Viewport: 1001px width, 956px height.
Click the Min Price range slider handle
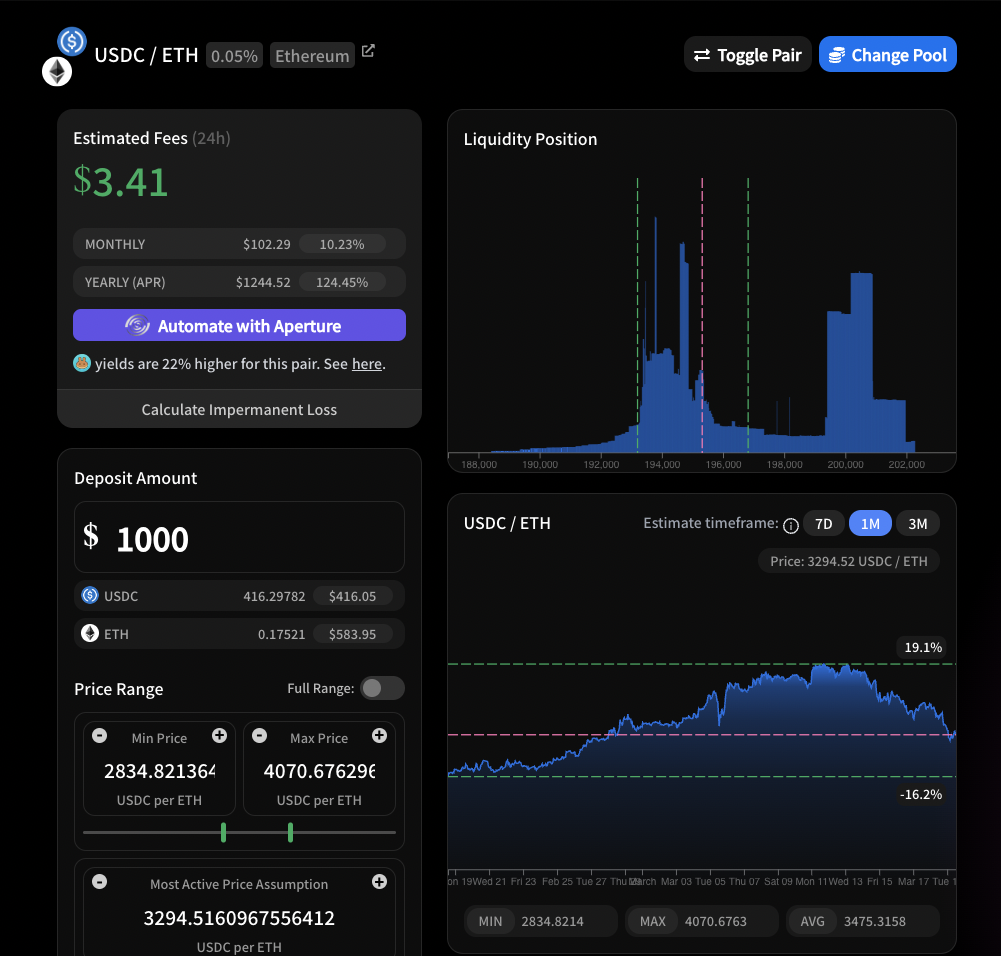(222, 832)
